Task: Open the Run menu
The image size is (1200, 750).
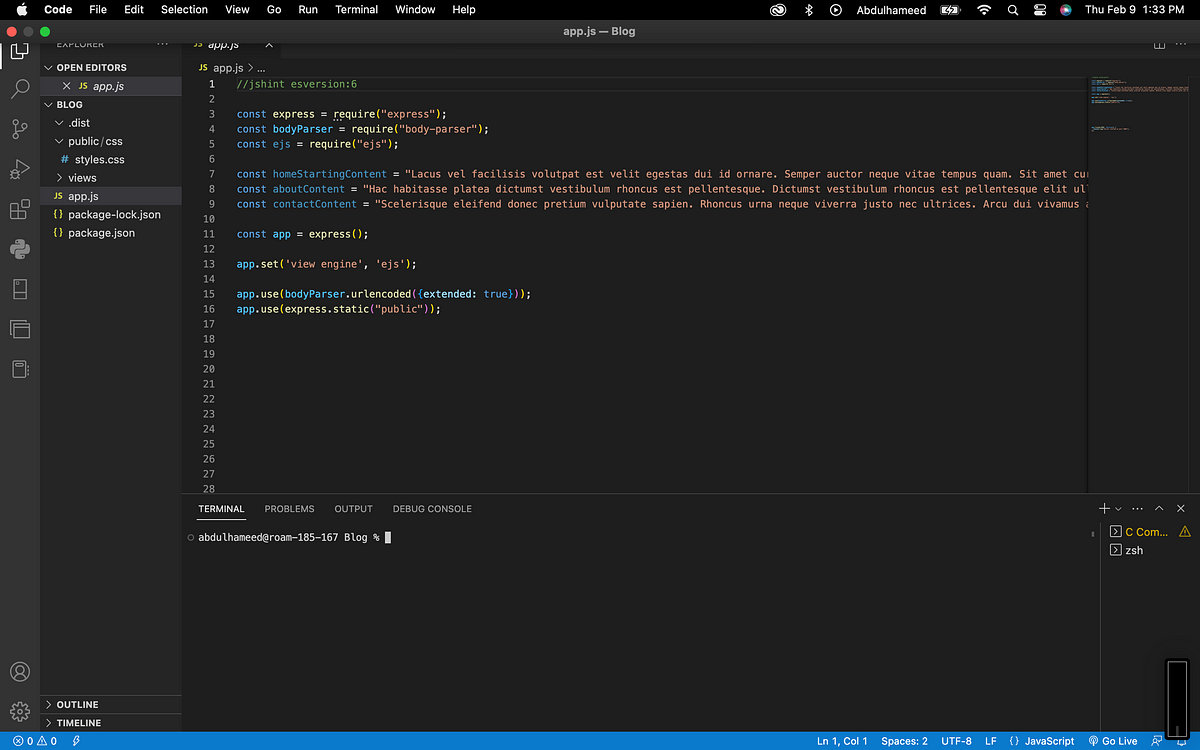Action: (x=308, y=10)
